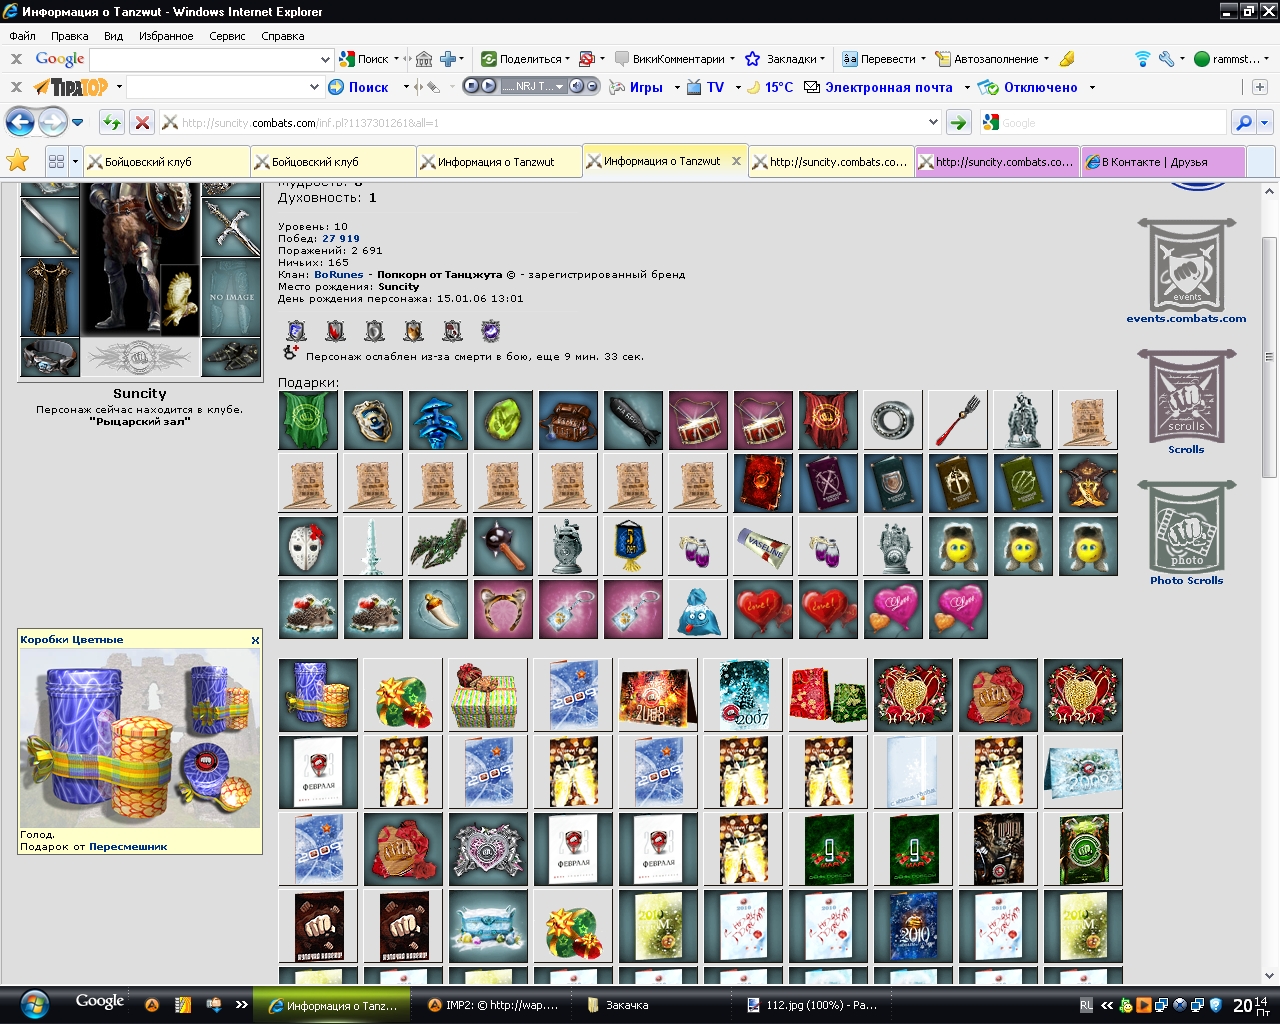Expand the address bar URL dropdown
Image resolution: width=1280 pixels, height=1024 pixels.
click(x=933, y=123)
